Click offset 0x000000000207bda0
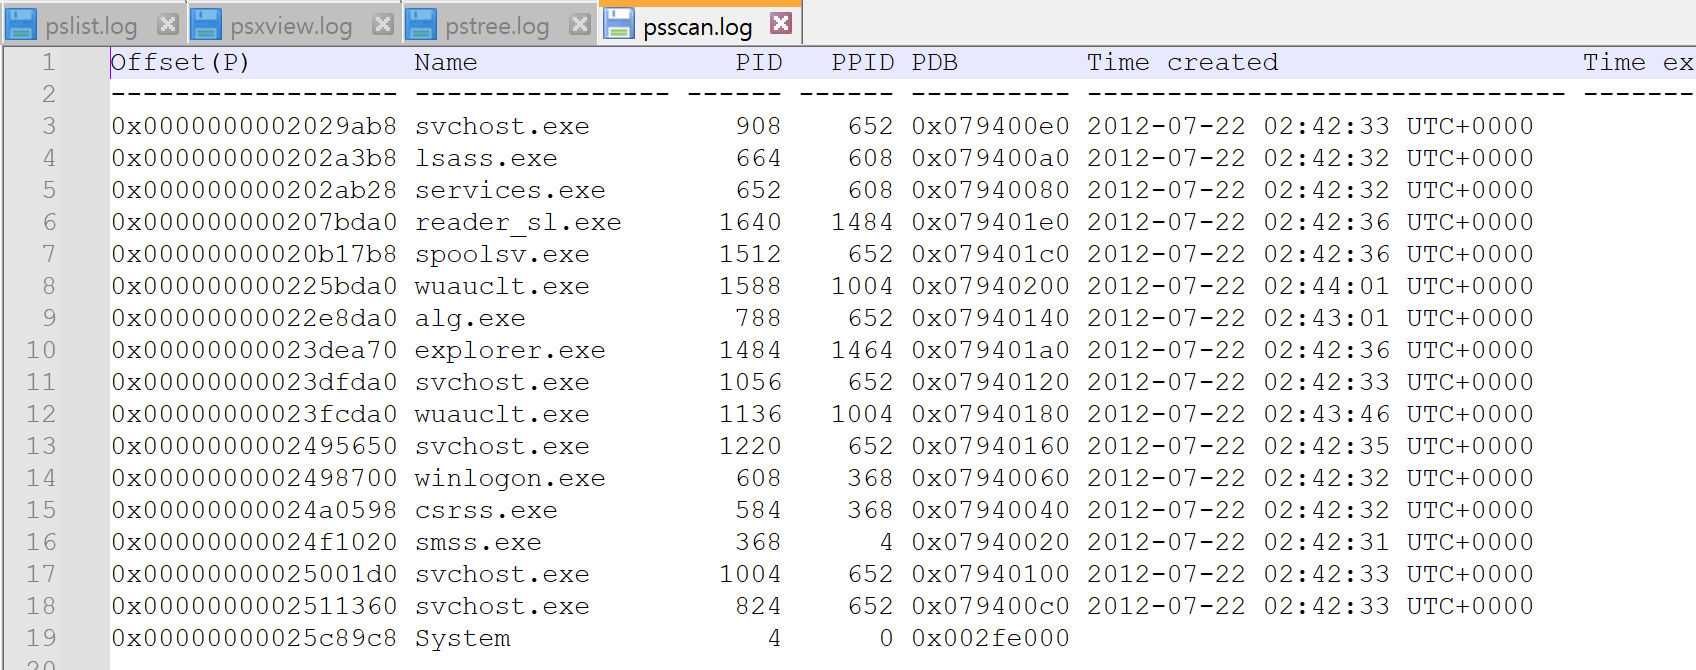Image resolution: width=1696 pixels, height=670 pixels. click(x=254, y=222)
